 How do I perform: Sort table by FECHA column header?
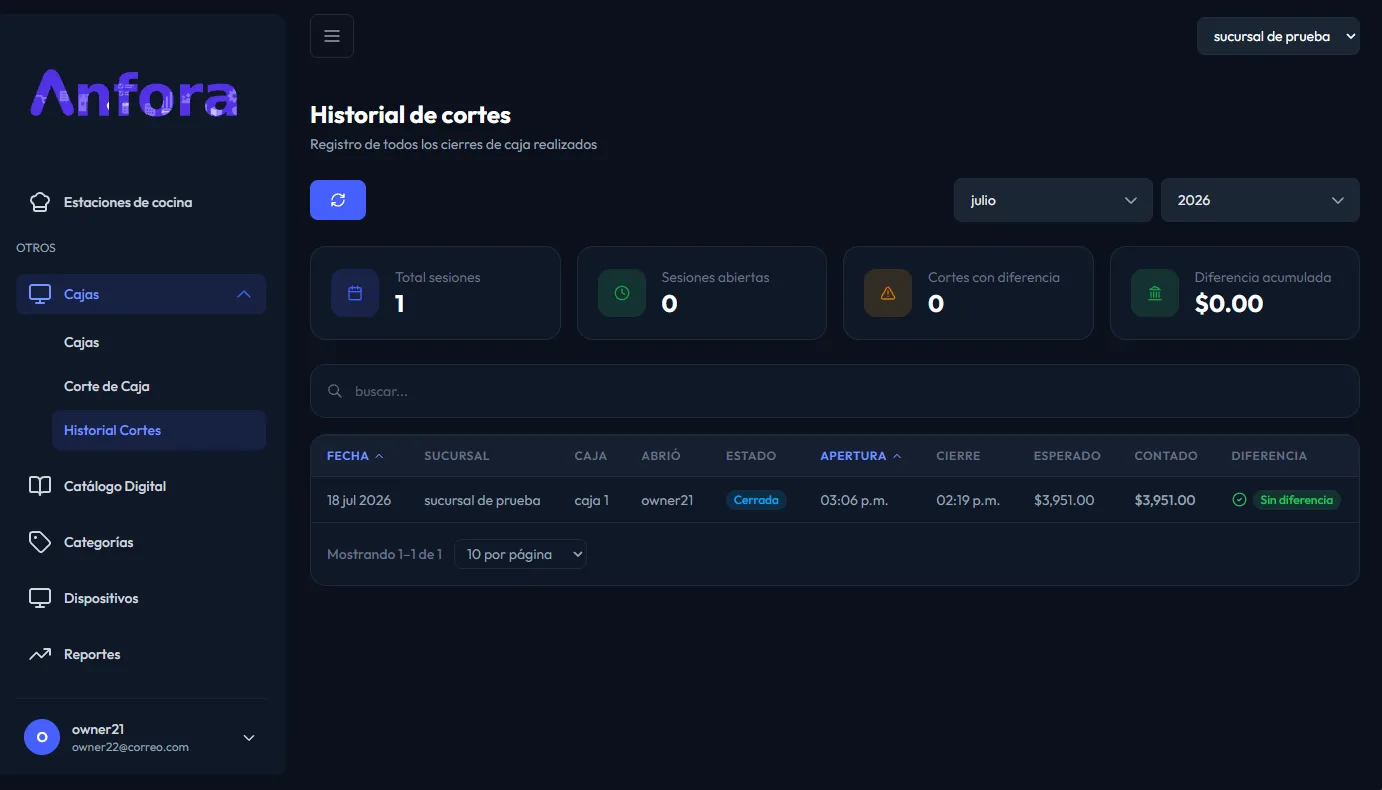pos(355,456)
